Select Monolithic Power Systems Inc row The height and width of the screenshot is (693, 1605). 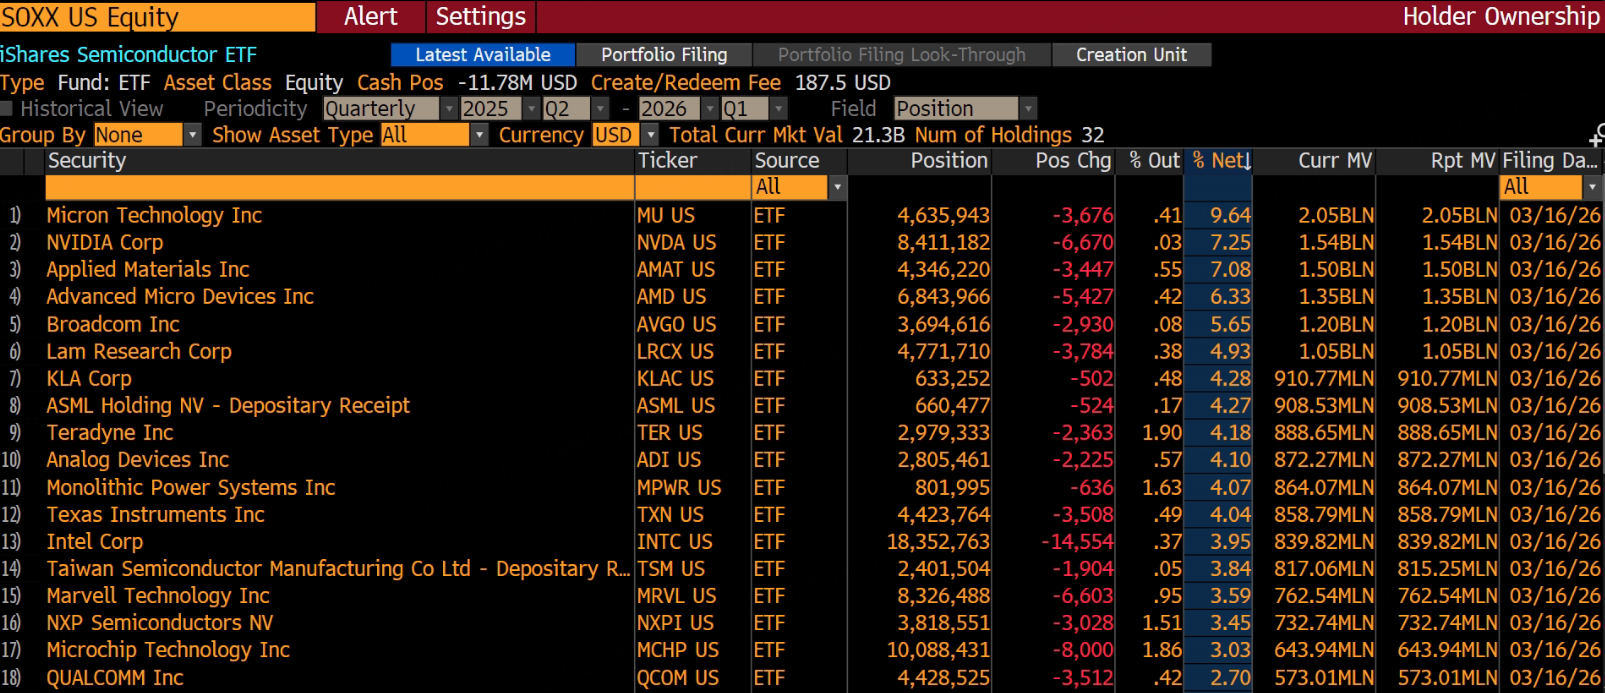802,487
